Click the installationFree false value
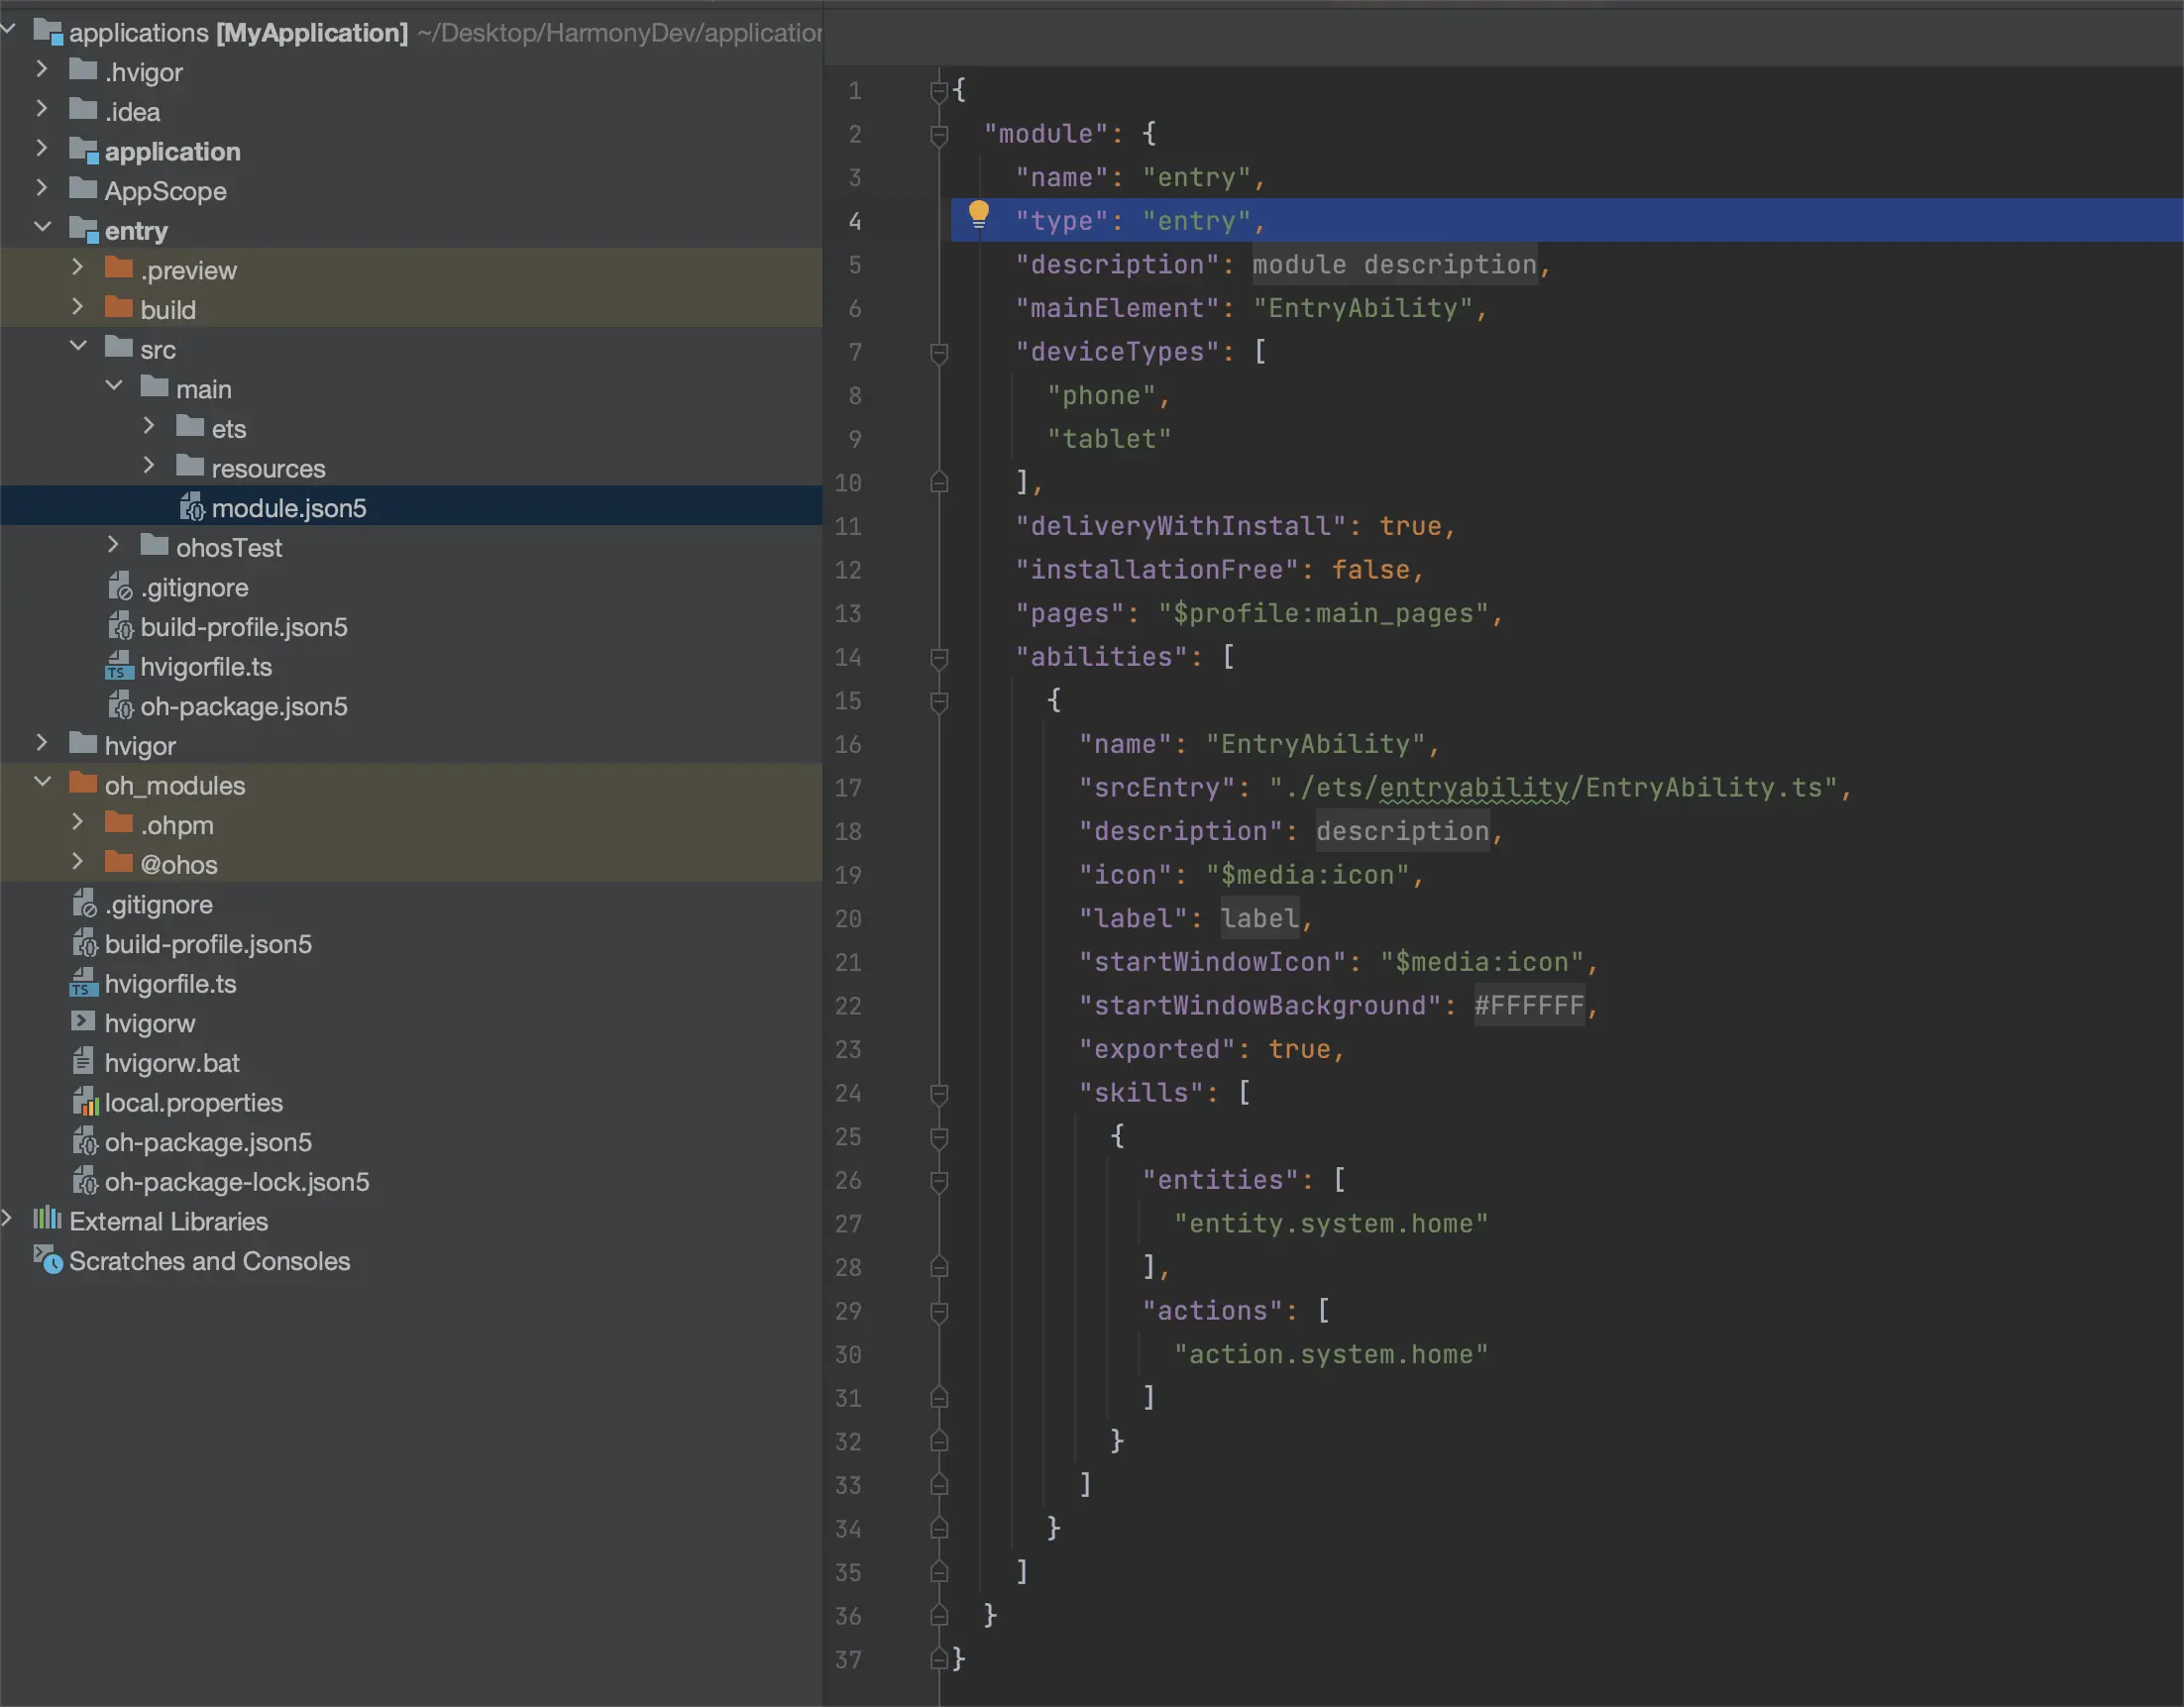 1370,570
